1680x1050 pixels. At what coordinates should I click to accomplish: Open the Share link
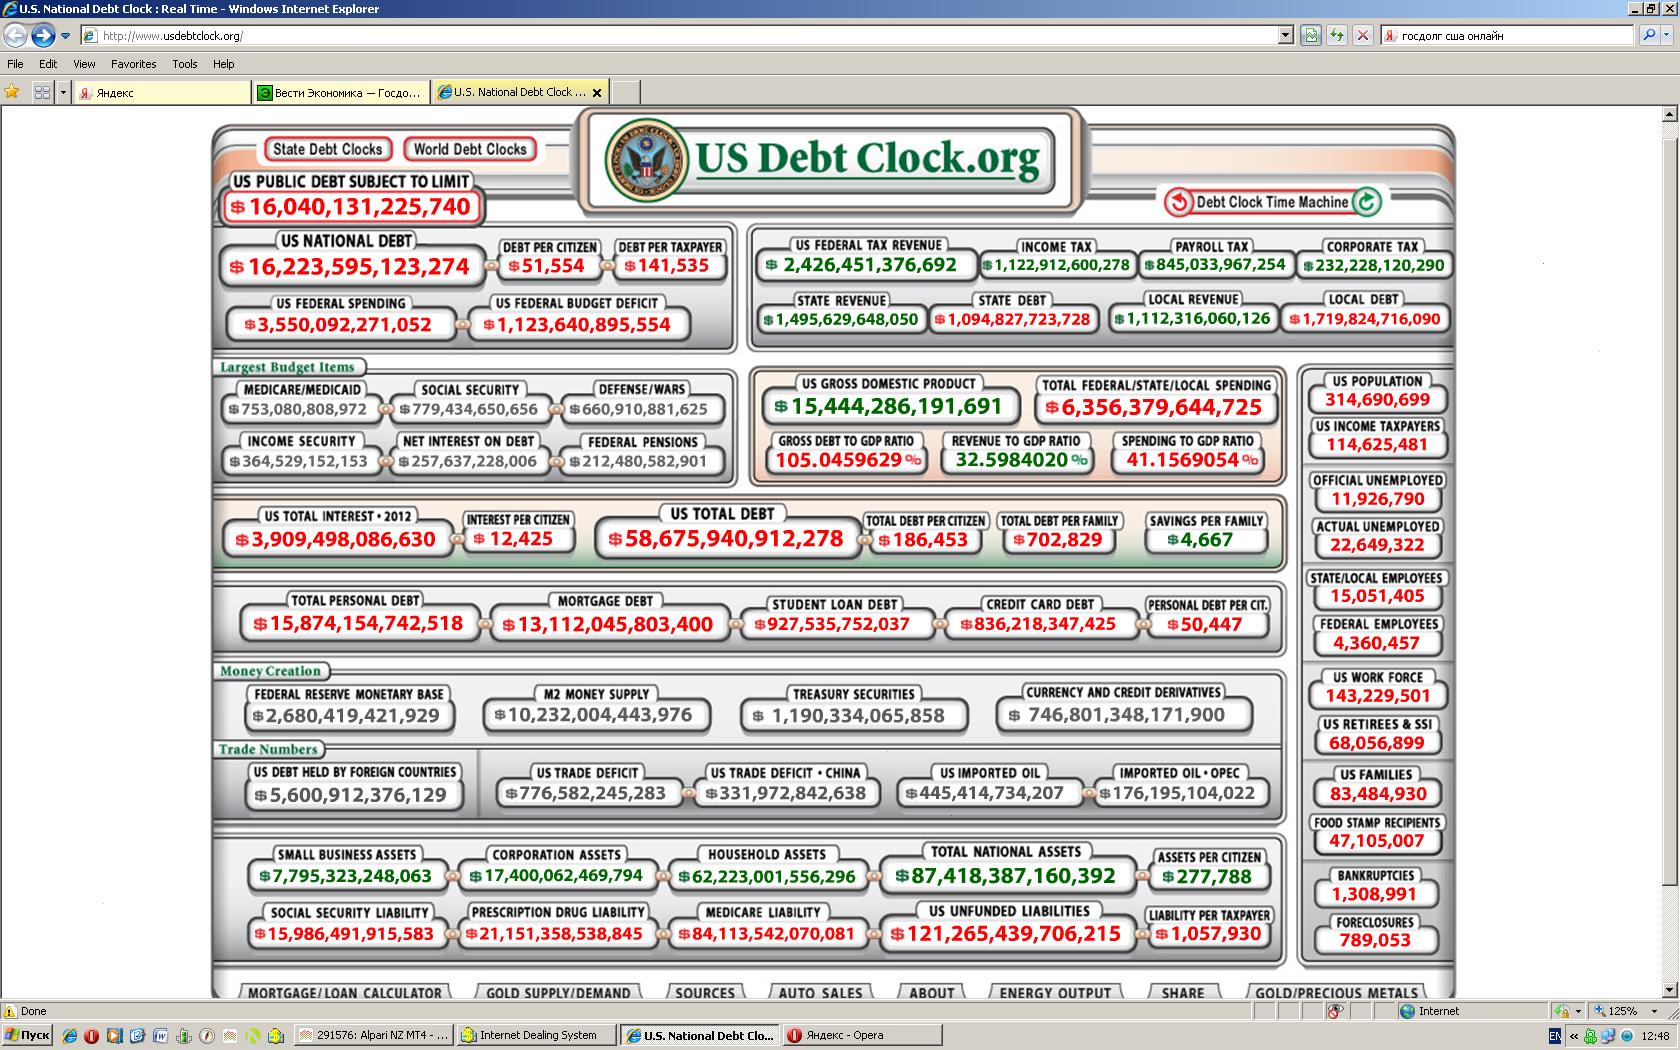[x=1183, y=992]
